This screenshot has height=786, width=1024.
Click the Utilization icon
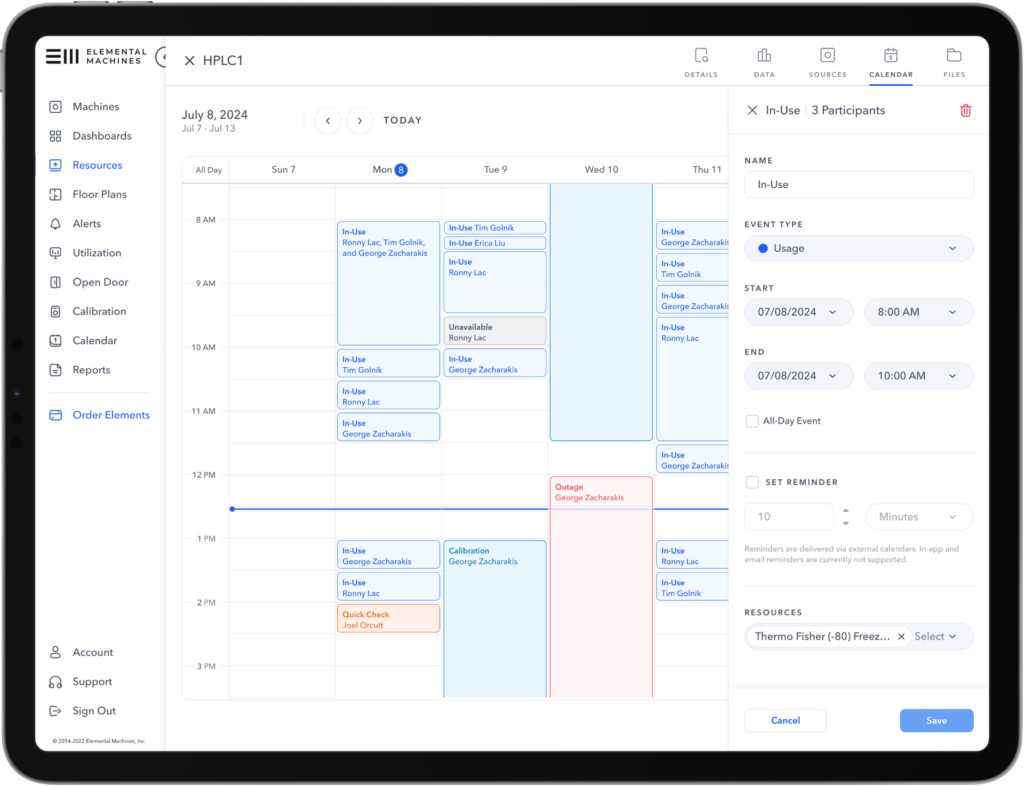pyautogui.click(x=56, y=253)
